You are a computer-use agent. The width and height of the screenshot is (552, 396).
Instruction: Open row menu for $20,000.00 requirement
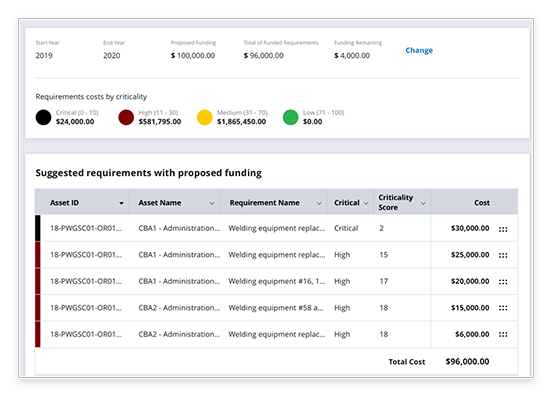[503, 282]
